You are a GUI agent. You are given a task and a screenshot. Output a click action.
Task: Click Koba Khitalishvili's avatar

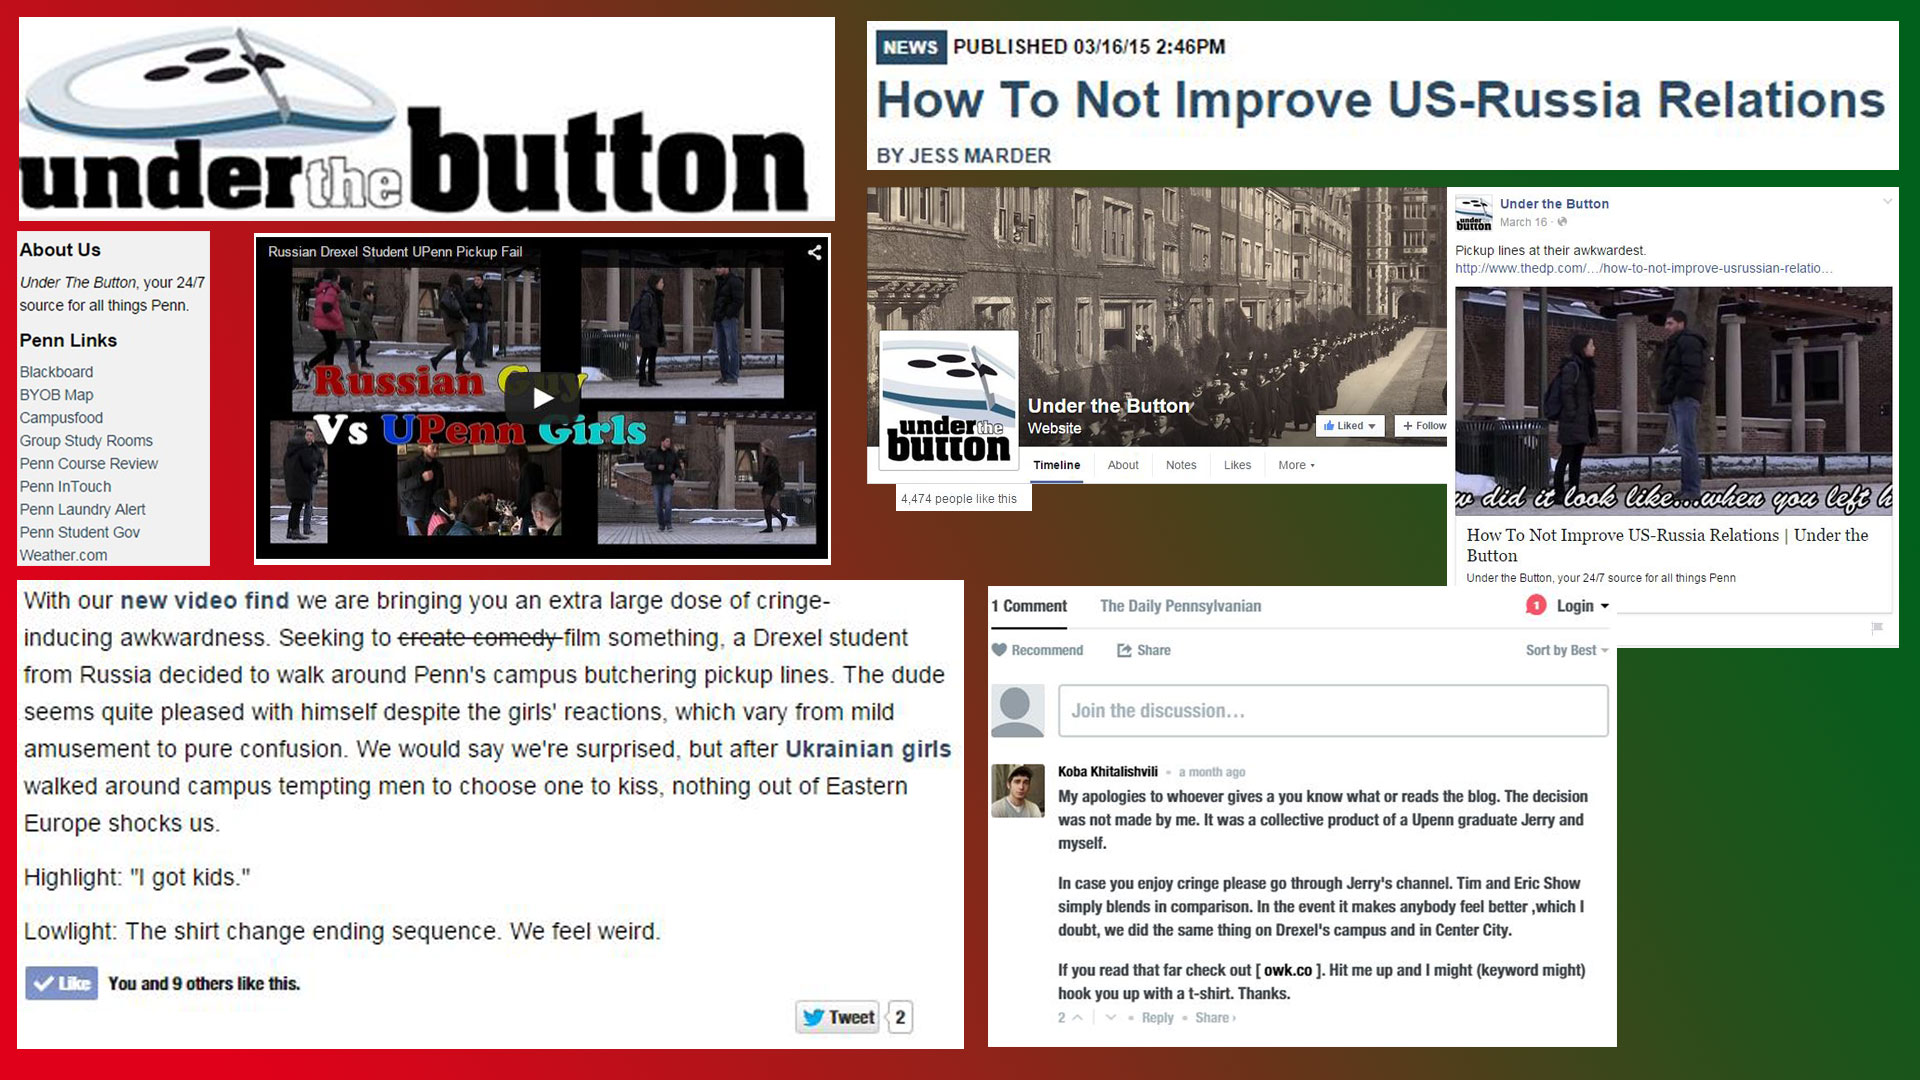click(x=1017, y=791)
